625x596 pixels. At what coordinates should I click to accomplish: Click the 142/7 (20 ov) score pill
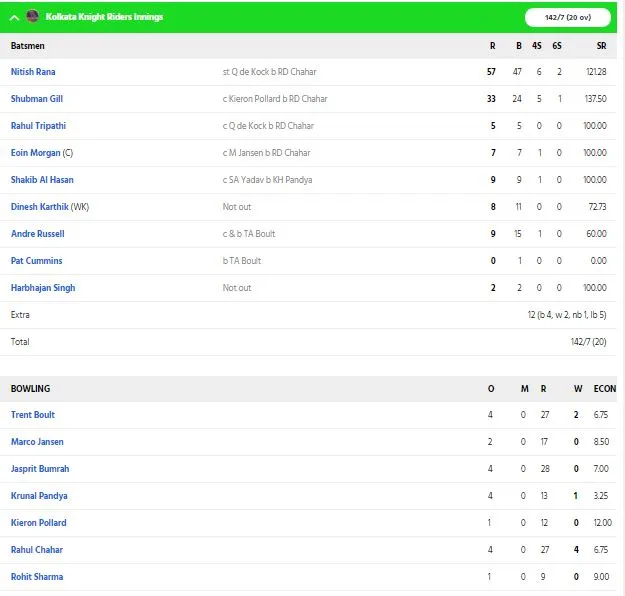pyautogui.click(x=568, y=18)
